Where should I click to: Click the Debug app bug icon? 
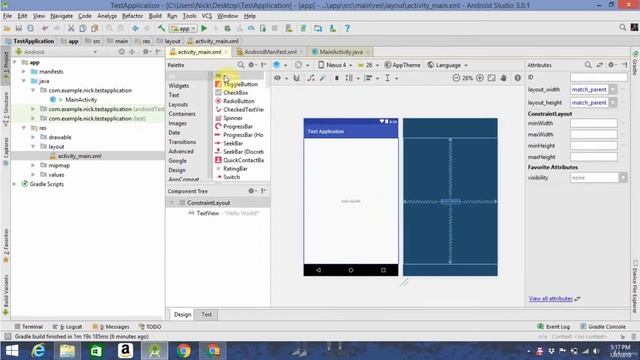point(227,28)
